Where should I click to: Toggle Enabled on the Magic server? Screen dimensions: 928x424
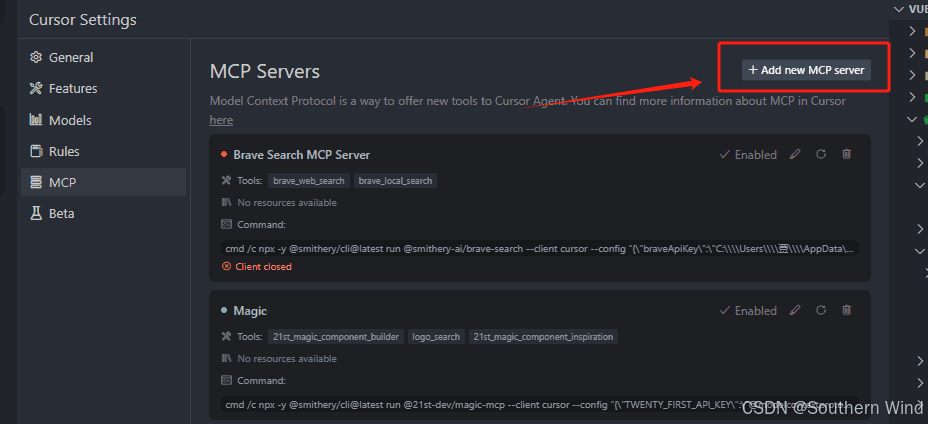(748, 310)
